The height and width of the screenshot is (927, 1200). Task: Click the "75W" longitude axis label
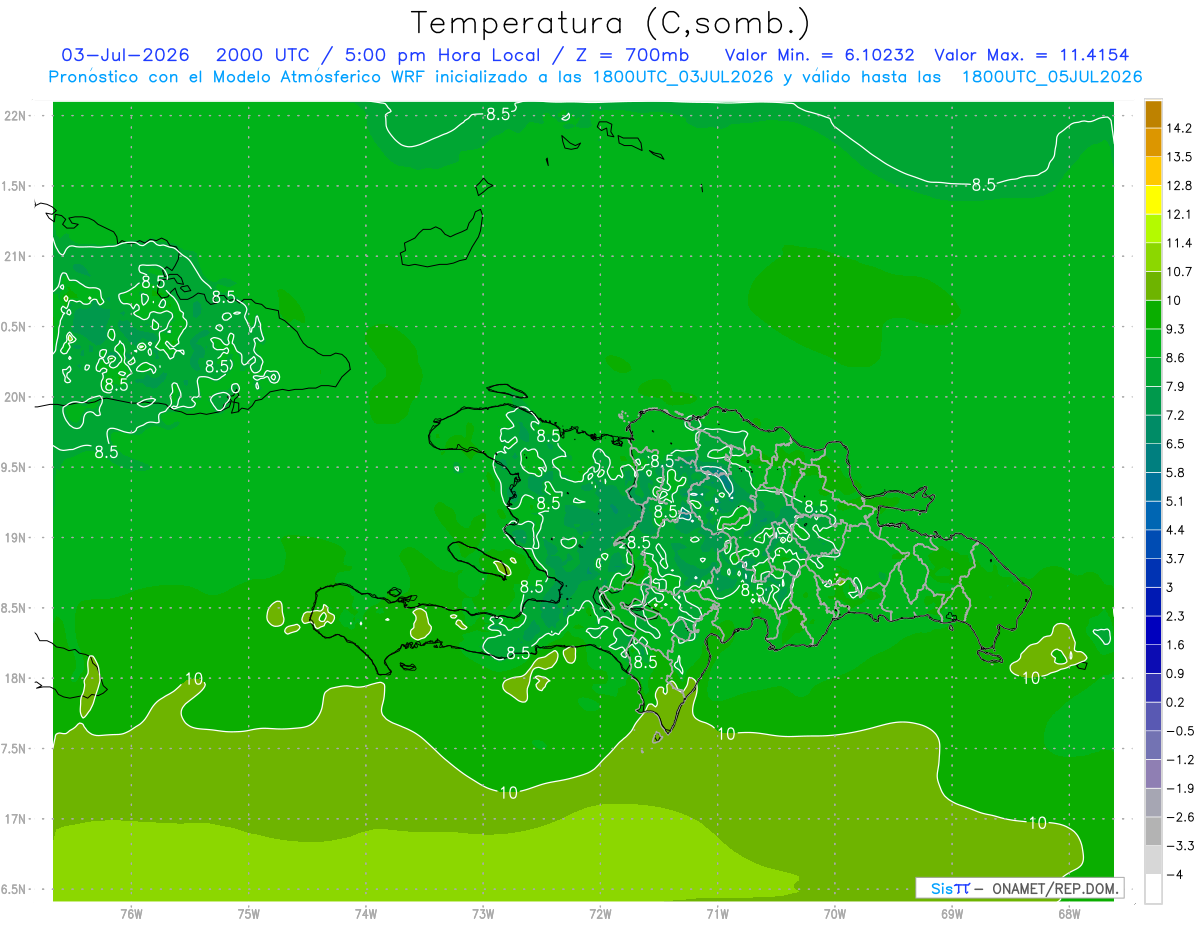pyautogui.click(x=248, y=914)
